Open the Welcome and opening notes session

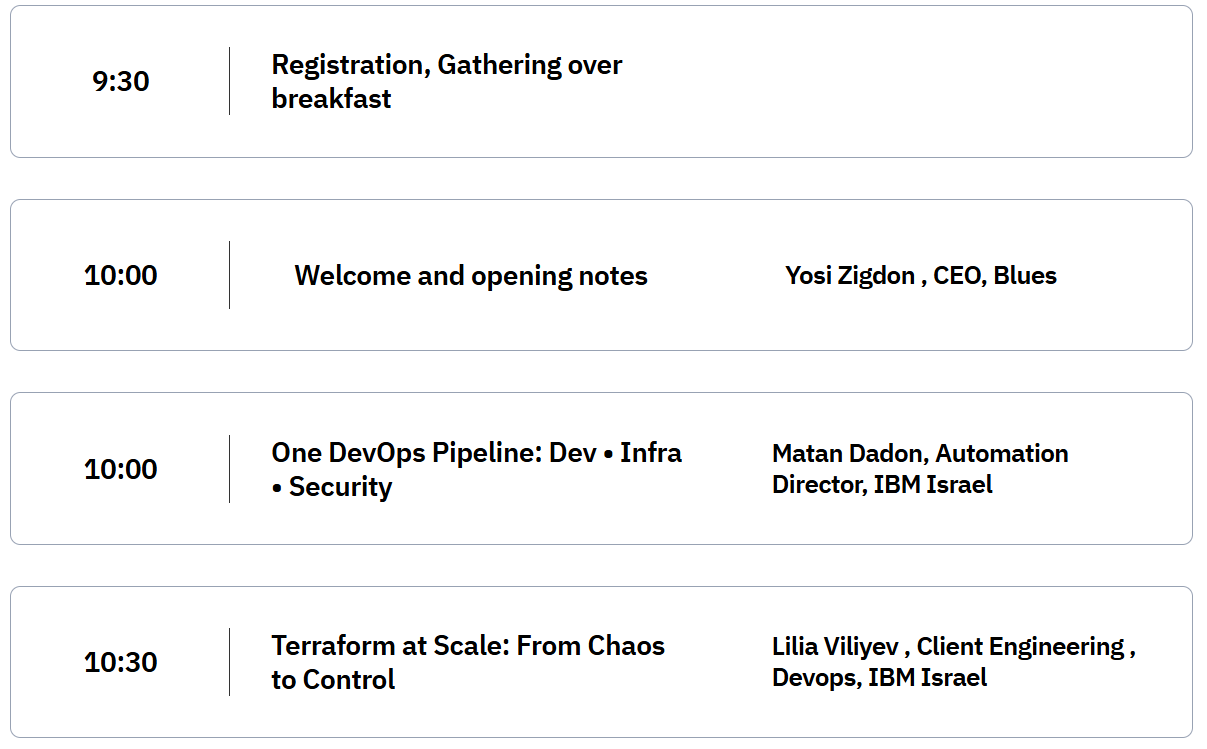pyautogui.click(x=471, y=276)
